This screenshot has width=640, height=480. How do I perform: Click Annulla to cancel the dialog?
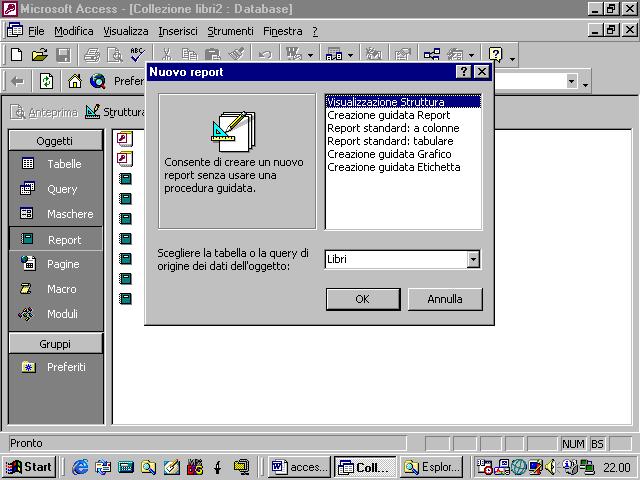[445, 299]
